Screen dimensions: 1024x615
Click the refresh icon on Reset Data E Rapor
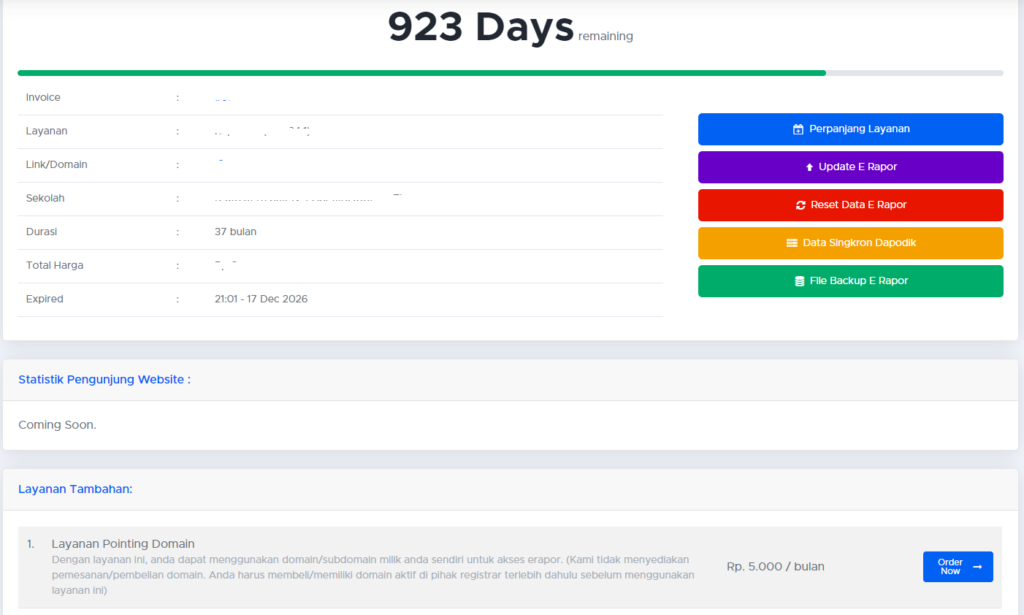pos(801,205)
